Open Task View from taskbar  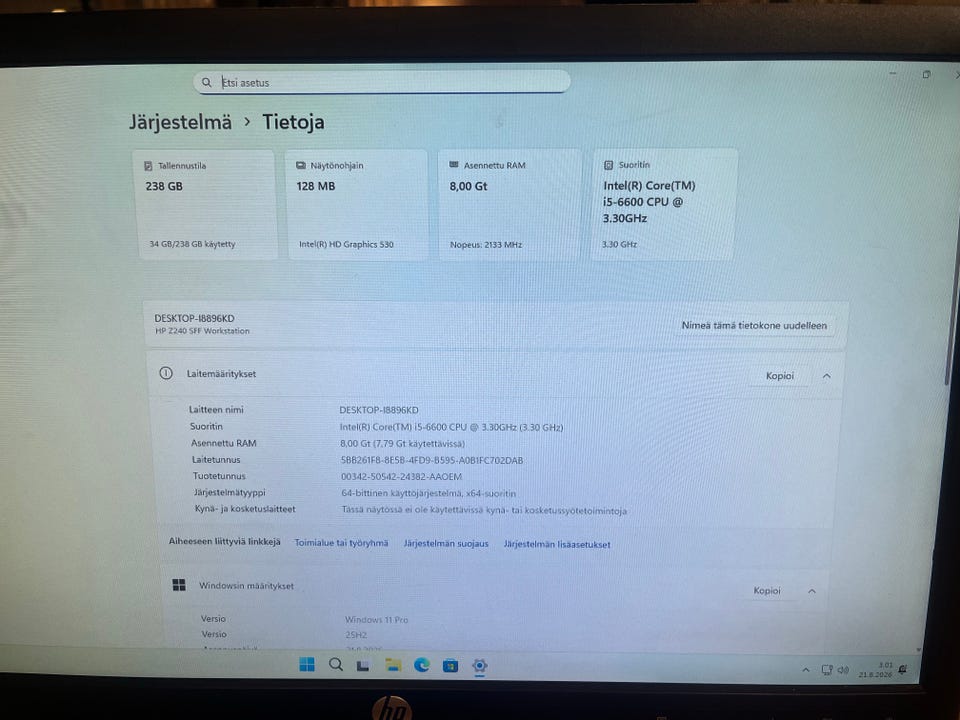(x=363, y=666)
